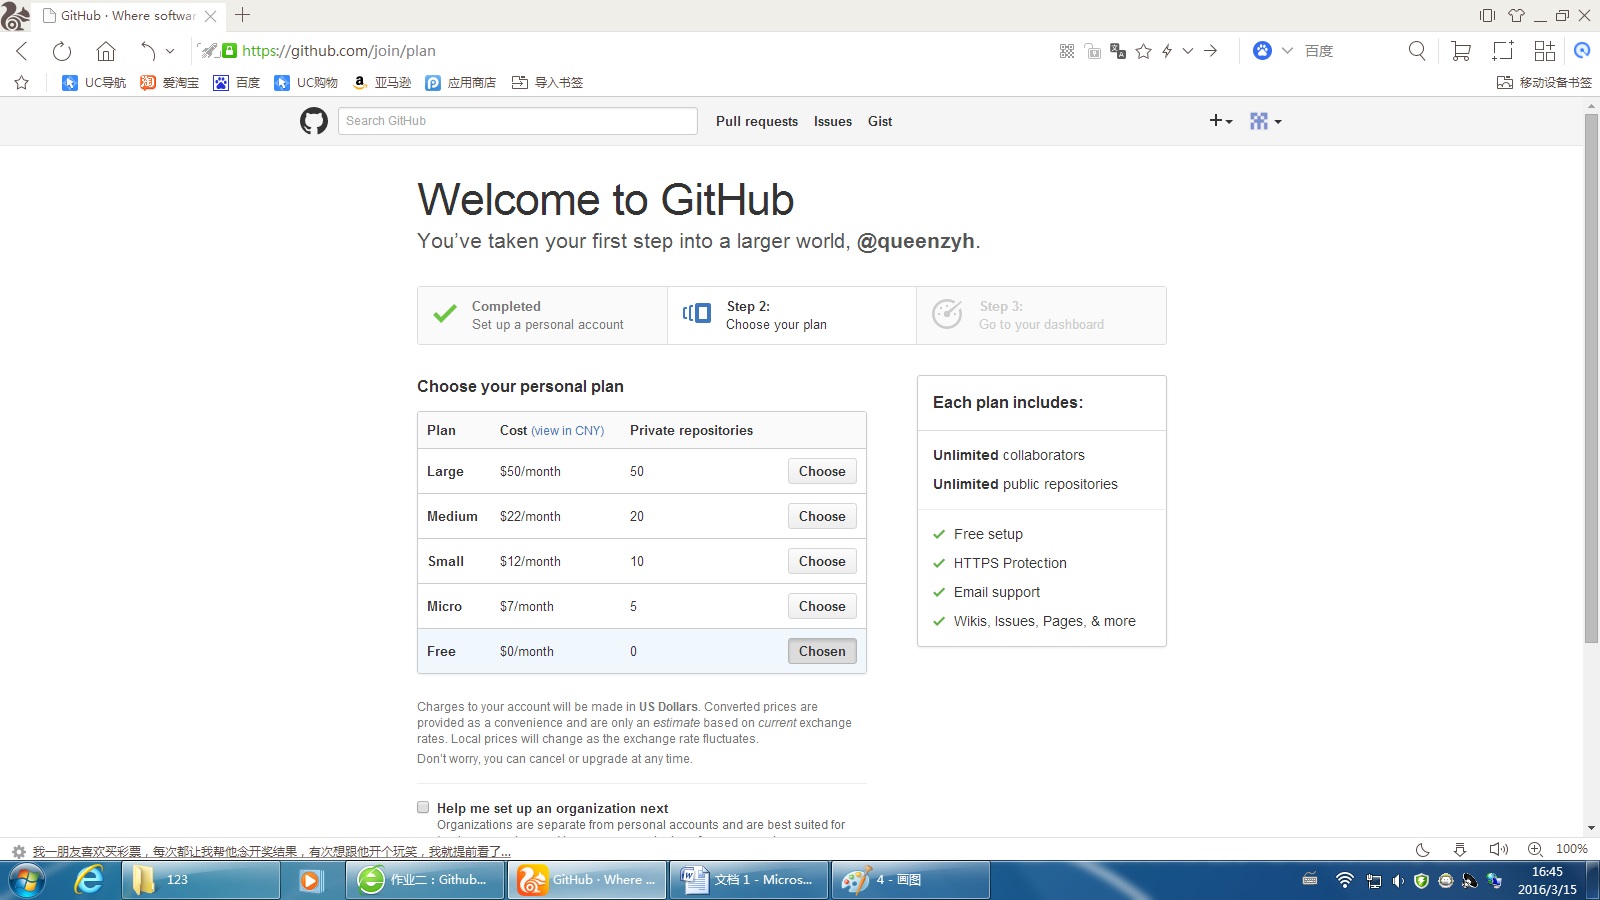The width and height of the screenshot is (1600, 900).
Task: Choose the Medium plan
Action: tap(822, 516)
